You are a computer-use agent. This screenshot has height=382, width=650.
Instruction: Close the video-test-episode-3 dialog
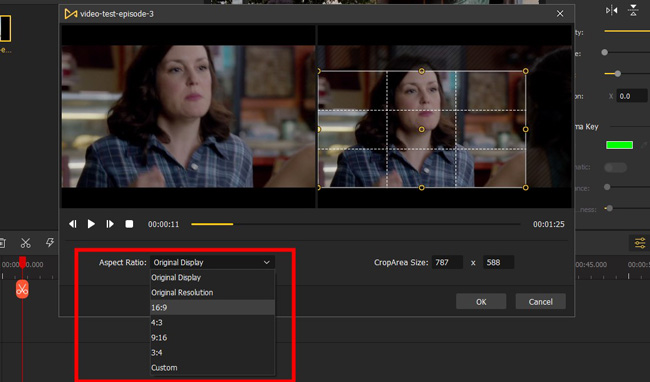click(x=560, y=14)
